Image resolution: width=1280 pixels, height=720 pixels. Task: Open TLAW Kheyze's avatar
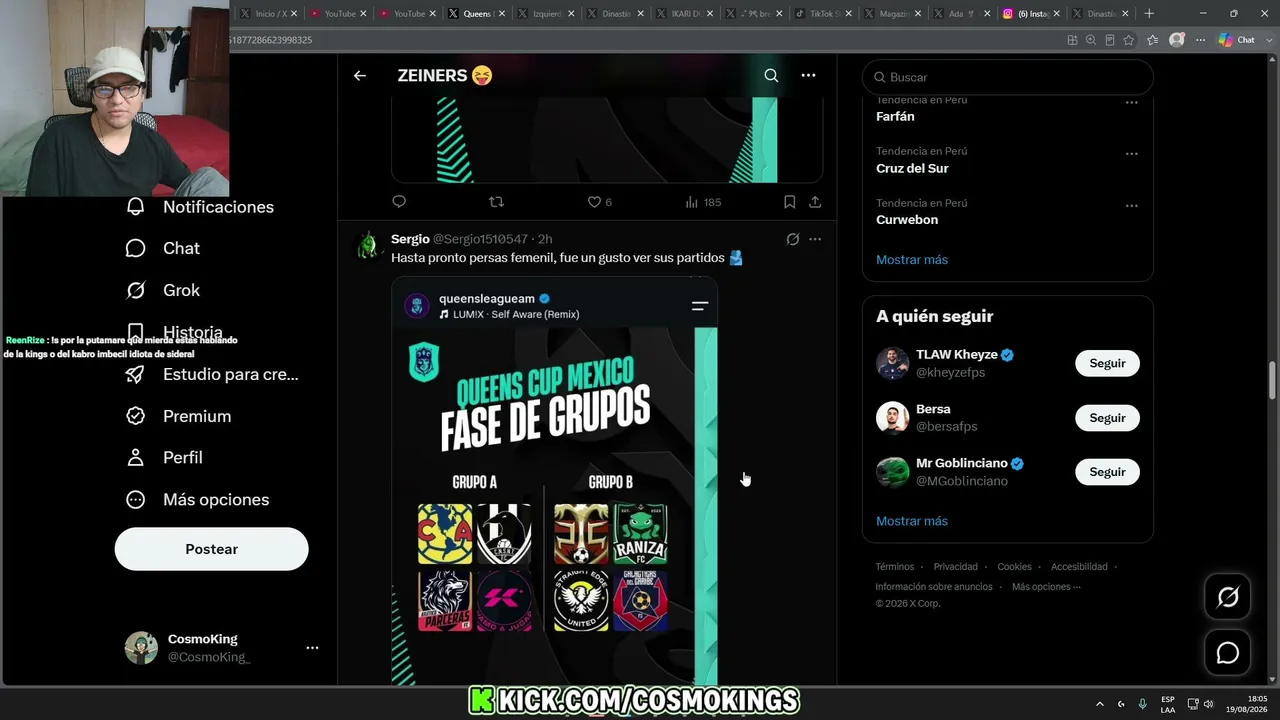coord(892,363)
